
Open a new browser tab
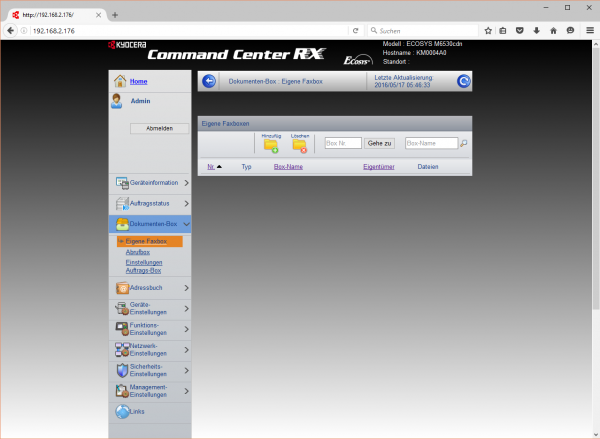(115, 14)
